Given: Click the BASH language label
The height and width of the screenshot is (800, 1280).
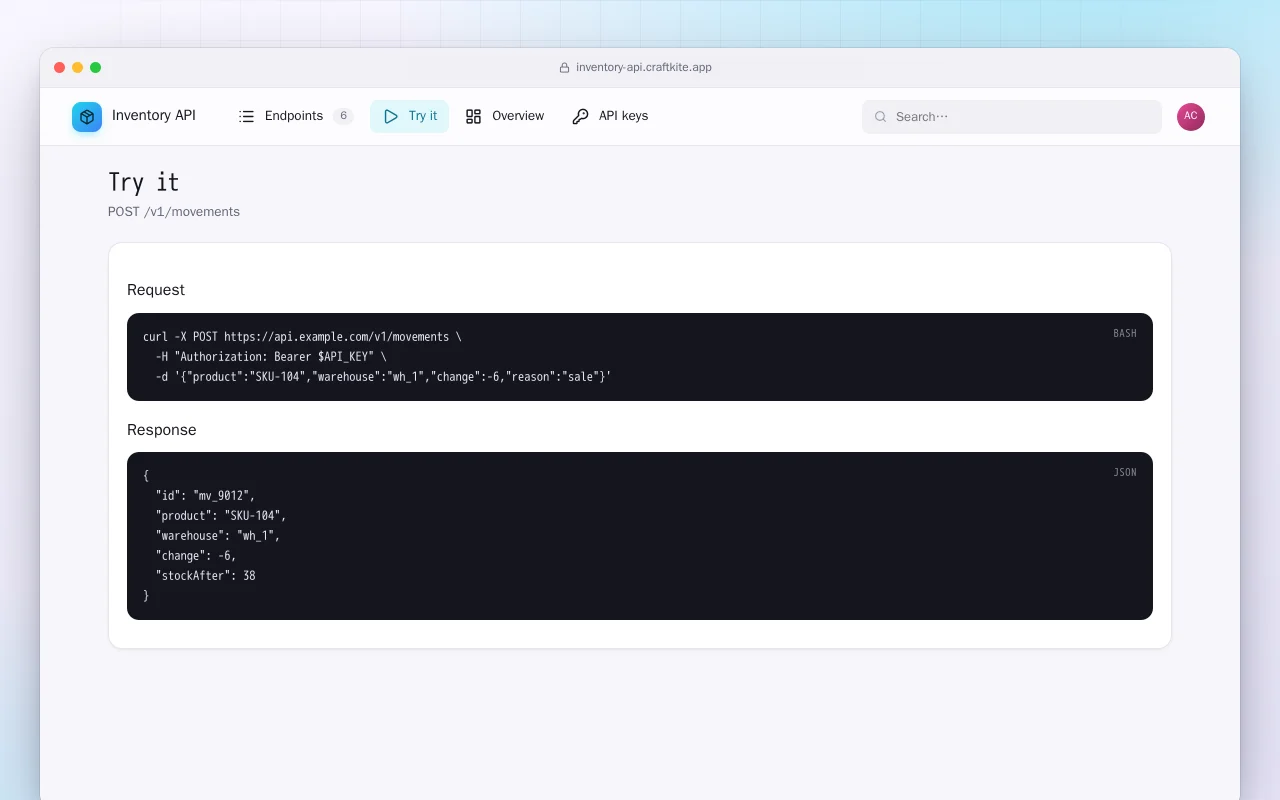Looking at the screenshot, I should coord(1125,334).
